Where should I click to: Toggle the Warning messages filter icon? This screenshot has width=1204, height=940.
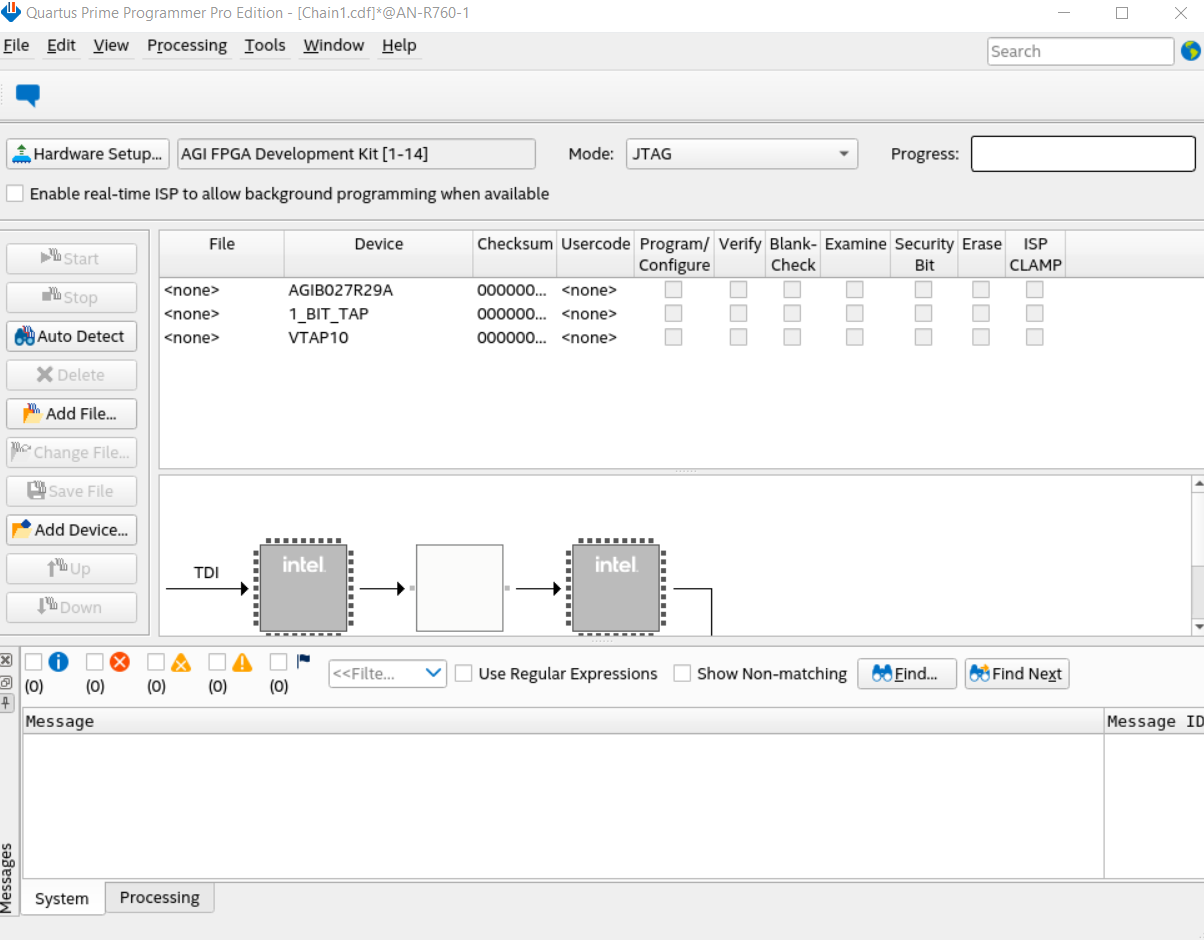tap(242, 662)
